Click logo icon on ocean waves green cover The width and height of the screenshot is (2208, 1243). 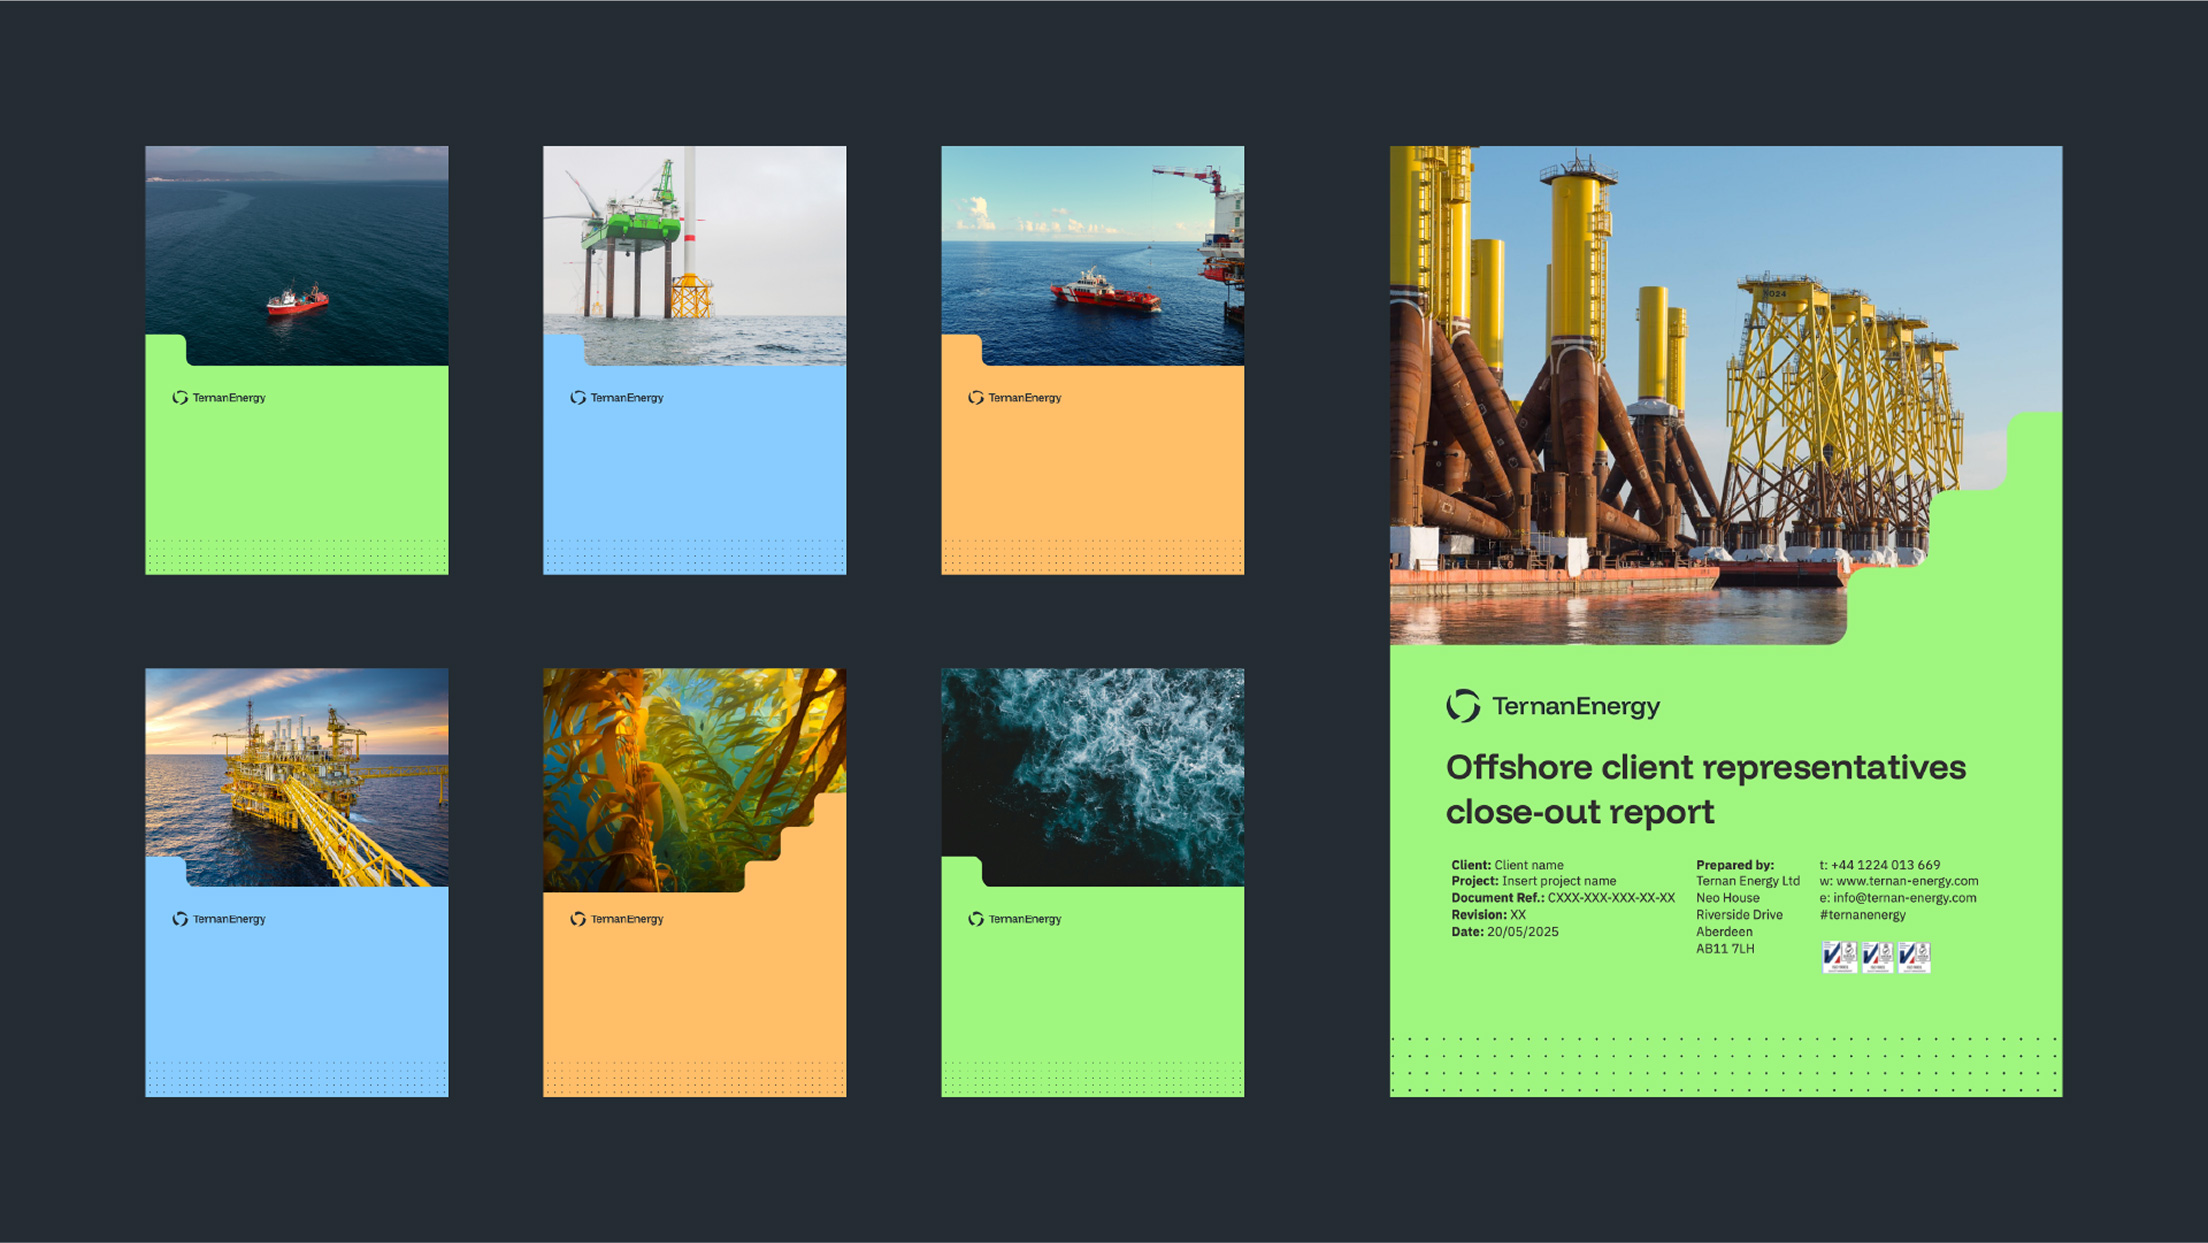click(x=976, y=919)
